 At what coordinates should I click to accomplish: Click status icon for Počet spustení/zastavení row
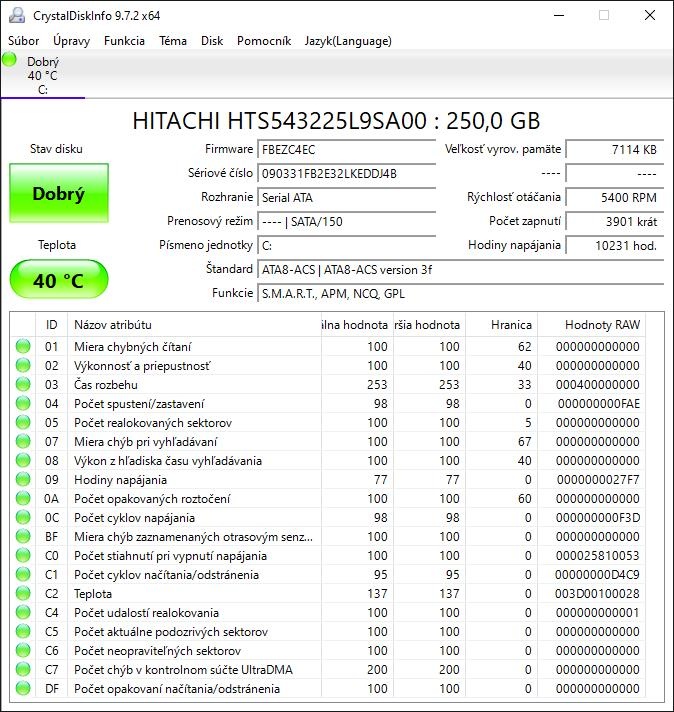click(23, 403)
